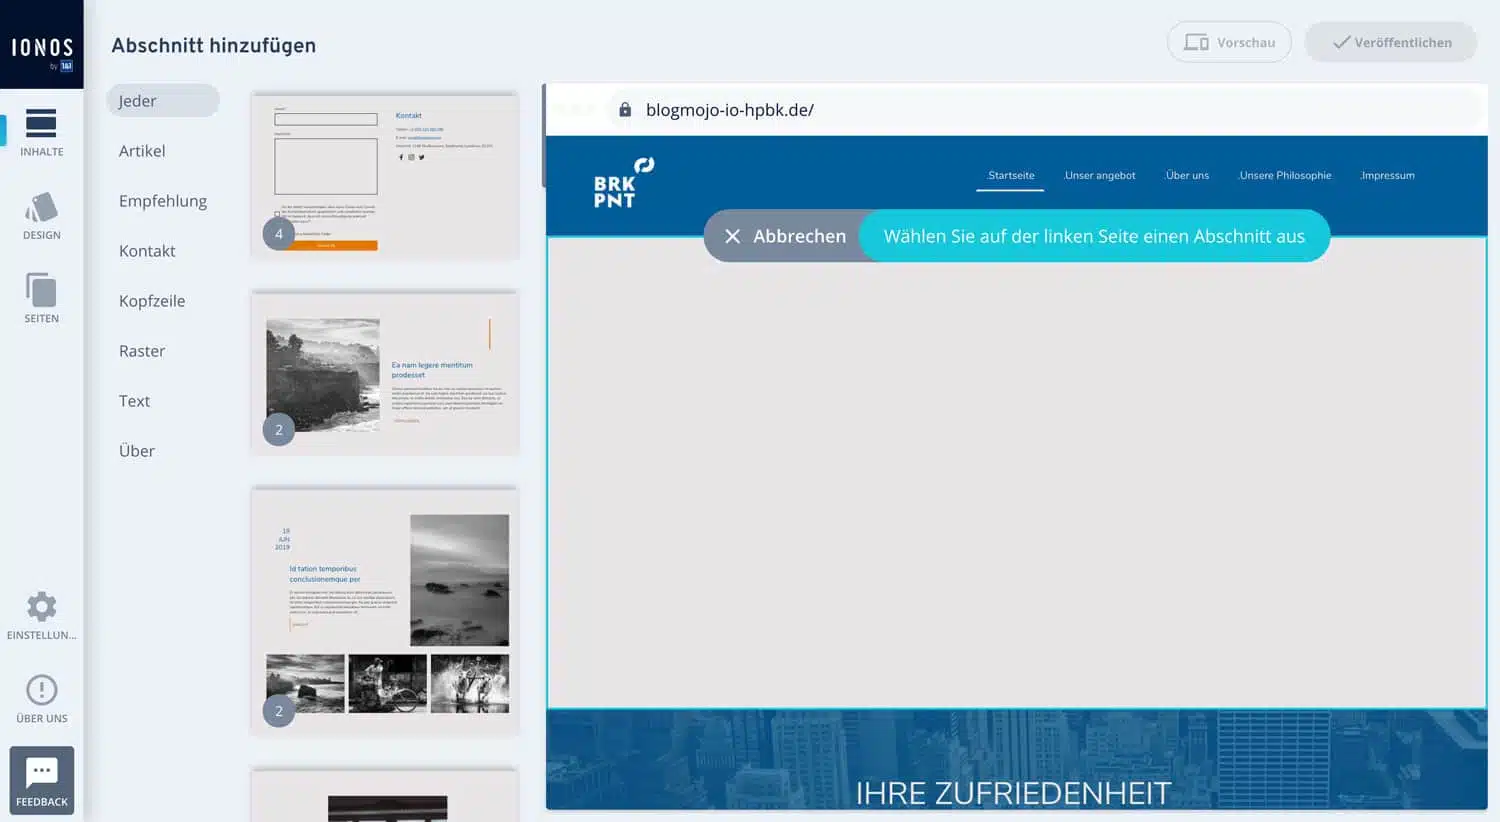Insert the Kontakt section template thumbnail

coord(384,175)
